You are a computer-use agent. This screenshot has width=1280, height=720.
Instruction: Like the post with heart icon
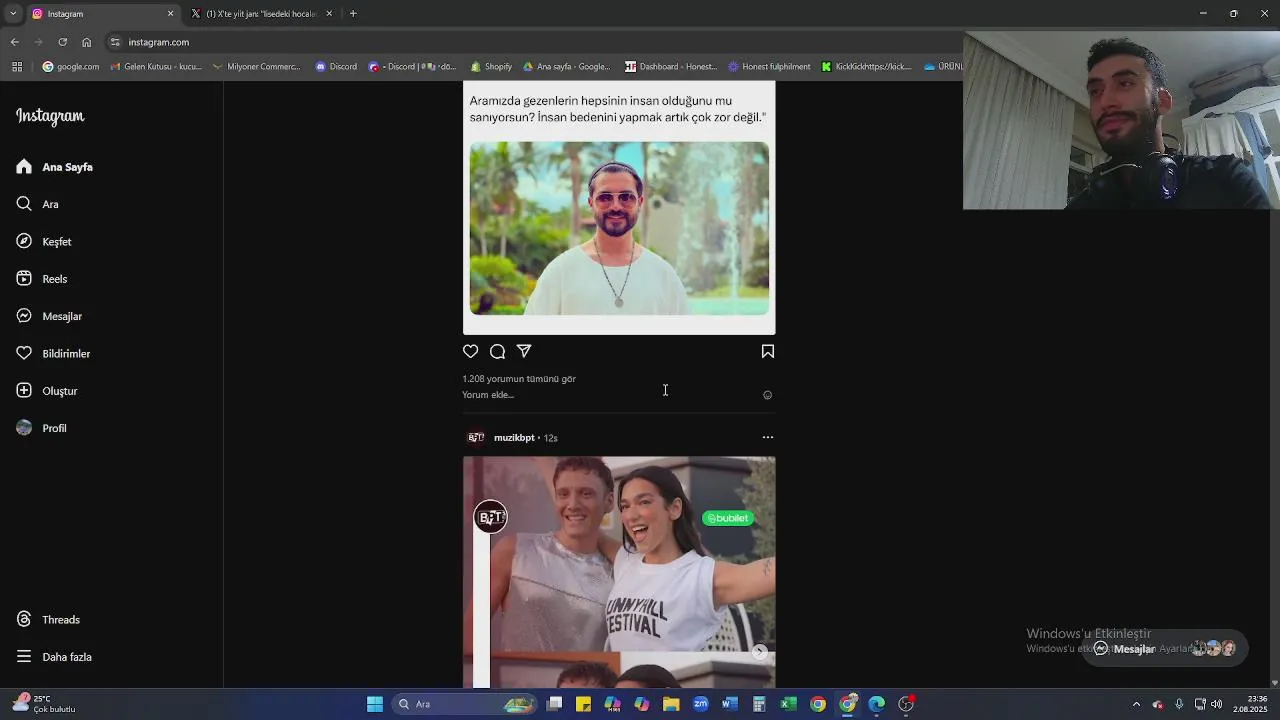pos(470,351)
